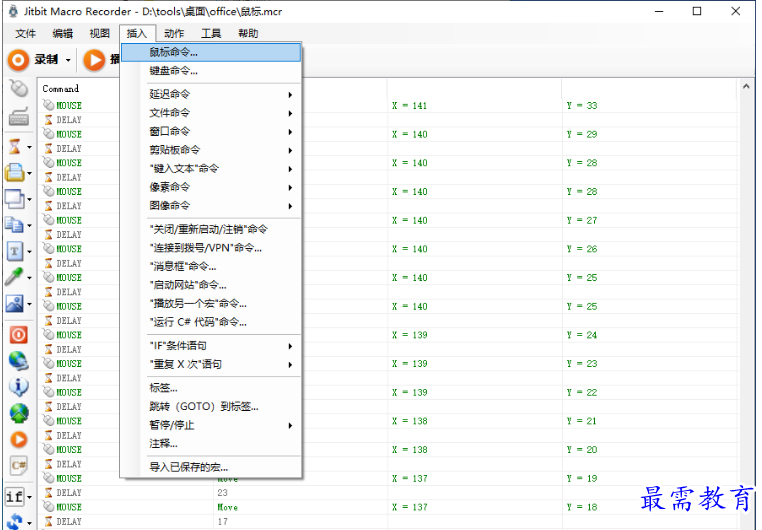Choose 注释... menu entry
Image resolution: width=762 pixels, height=530 pixels.
211,444
